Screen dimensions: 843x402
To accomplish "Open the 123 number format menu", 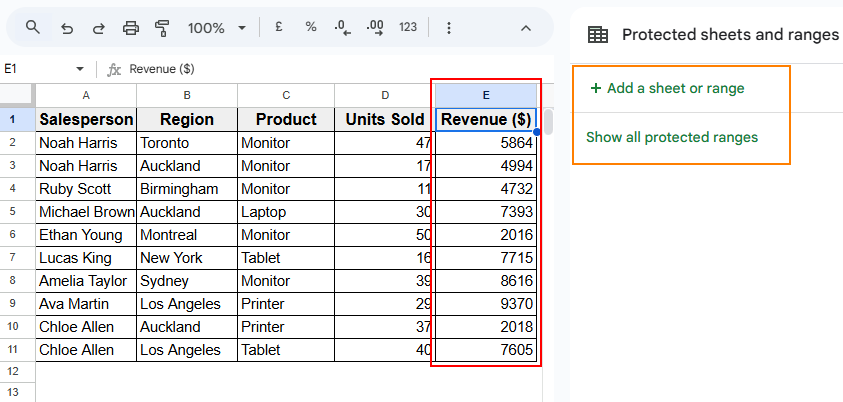I will 407,28.
